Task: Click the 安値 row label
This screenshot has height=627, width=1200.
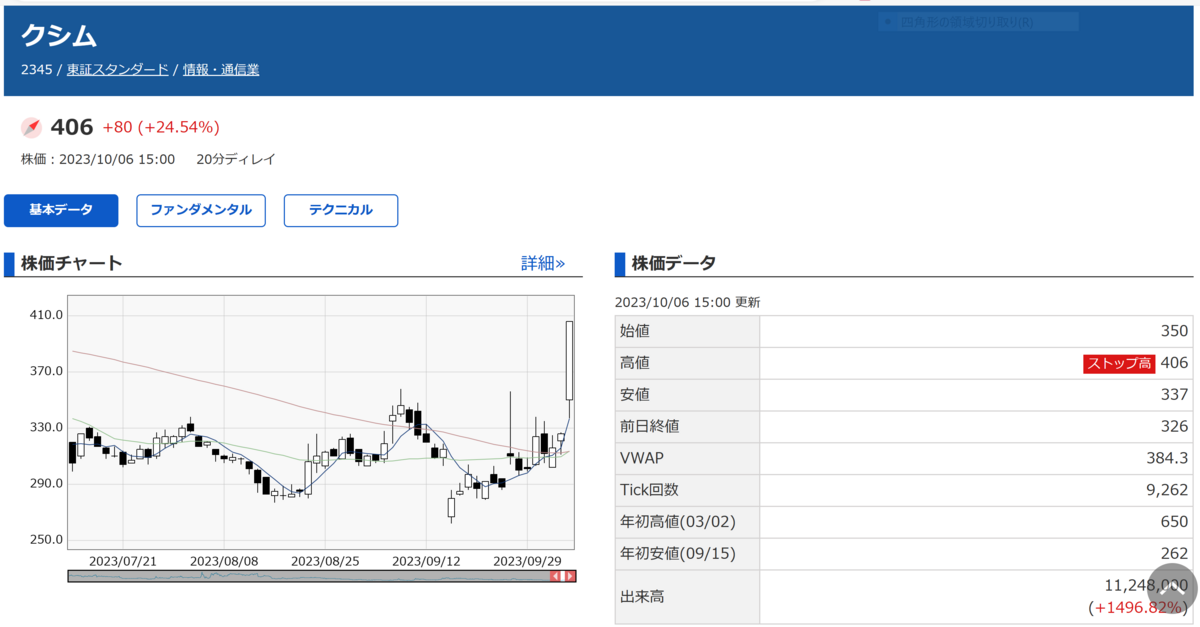Action: coord(635,395)
